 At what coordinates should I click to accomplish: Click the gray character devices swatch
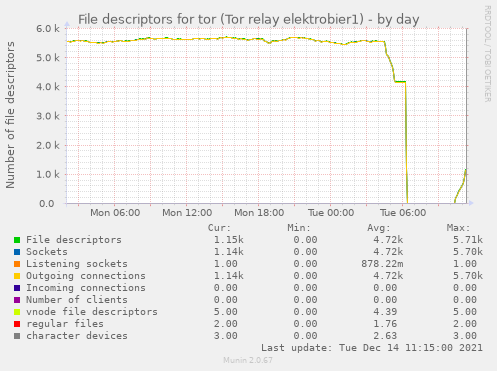click(x=17, y=336)
